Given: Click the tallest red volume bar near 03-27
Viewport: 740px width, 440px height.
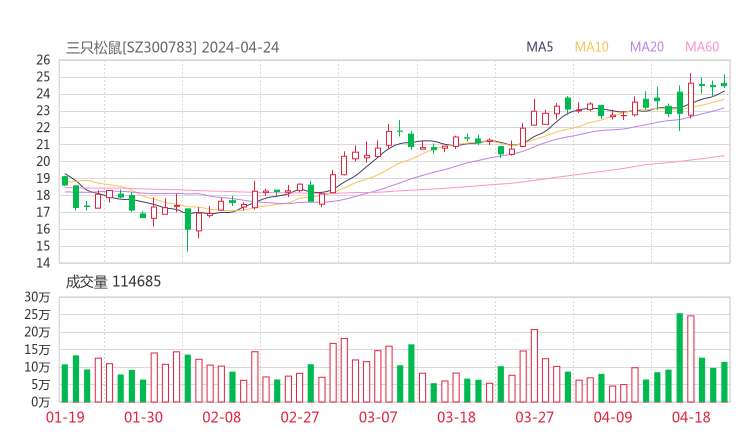Looking at the screenshot, I should tap(534, 365).
